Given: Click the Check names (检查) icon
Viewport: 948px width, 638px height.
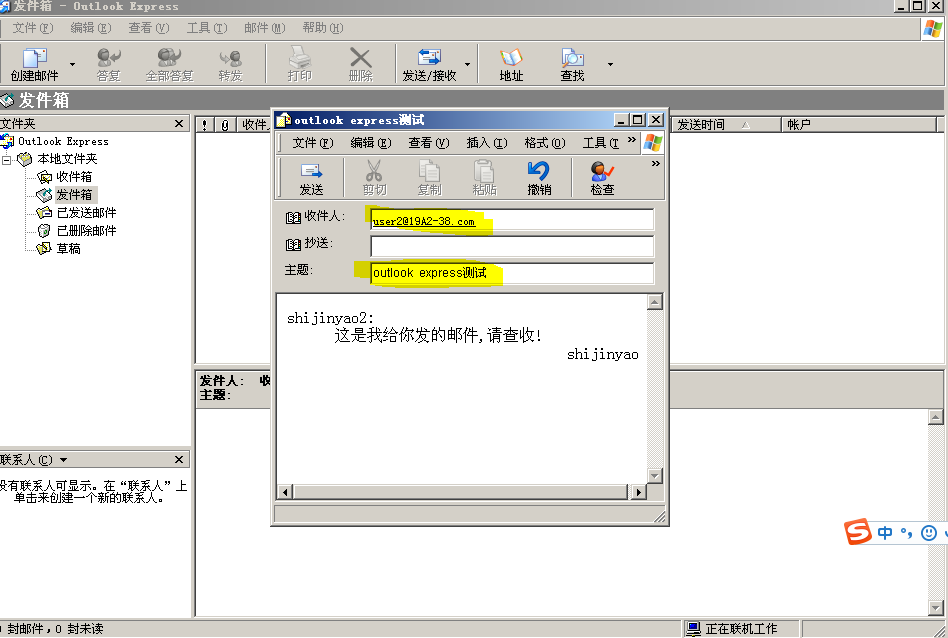Looking at the screenshot, I should click(602, 171).
